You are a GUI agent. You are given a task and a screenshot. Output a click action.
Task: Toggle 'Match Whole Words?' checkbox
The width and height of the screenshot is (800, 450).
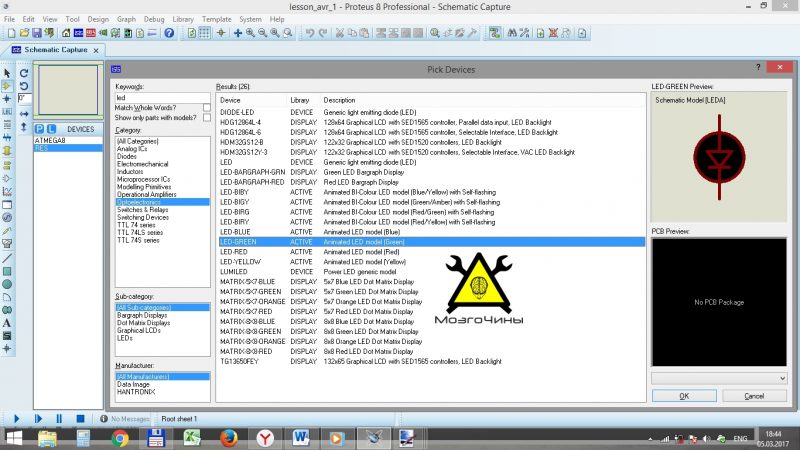tap(207, 108)
